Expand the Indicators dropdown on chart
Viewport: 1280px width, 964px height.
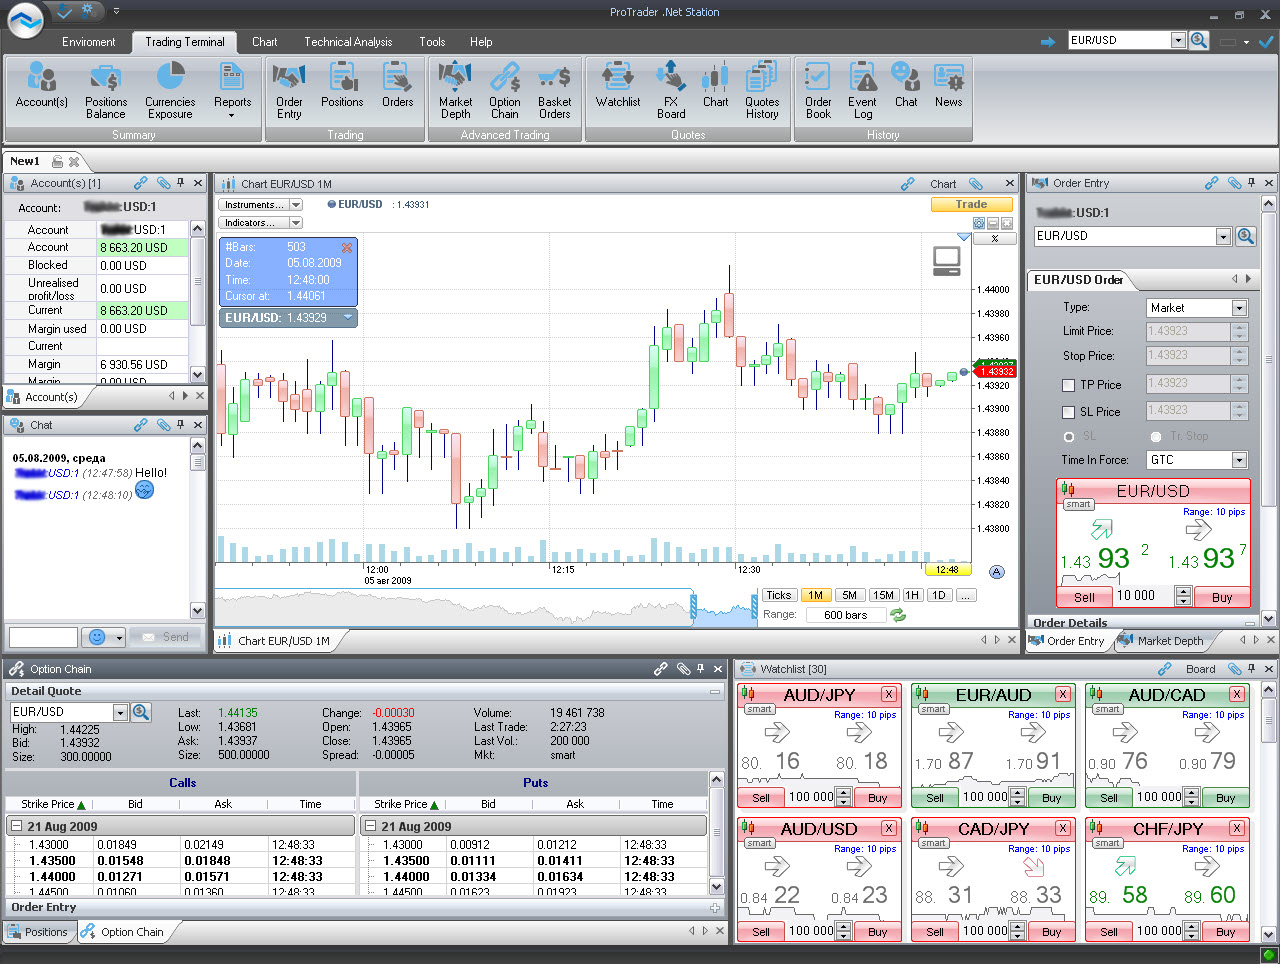296,223
